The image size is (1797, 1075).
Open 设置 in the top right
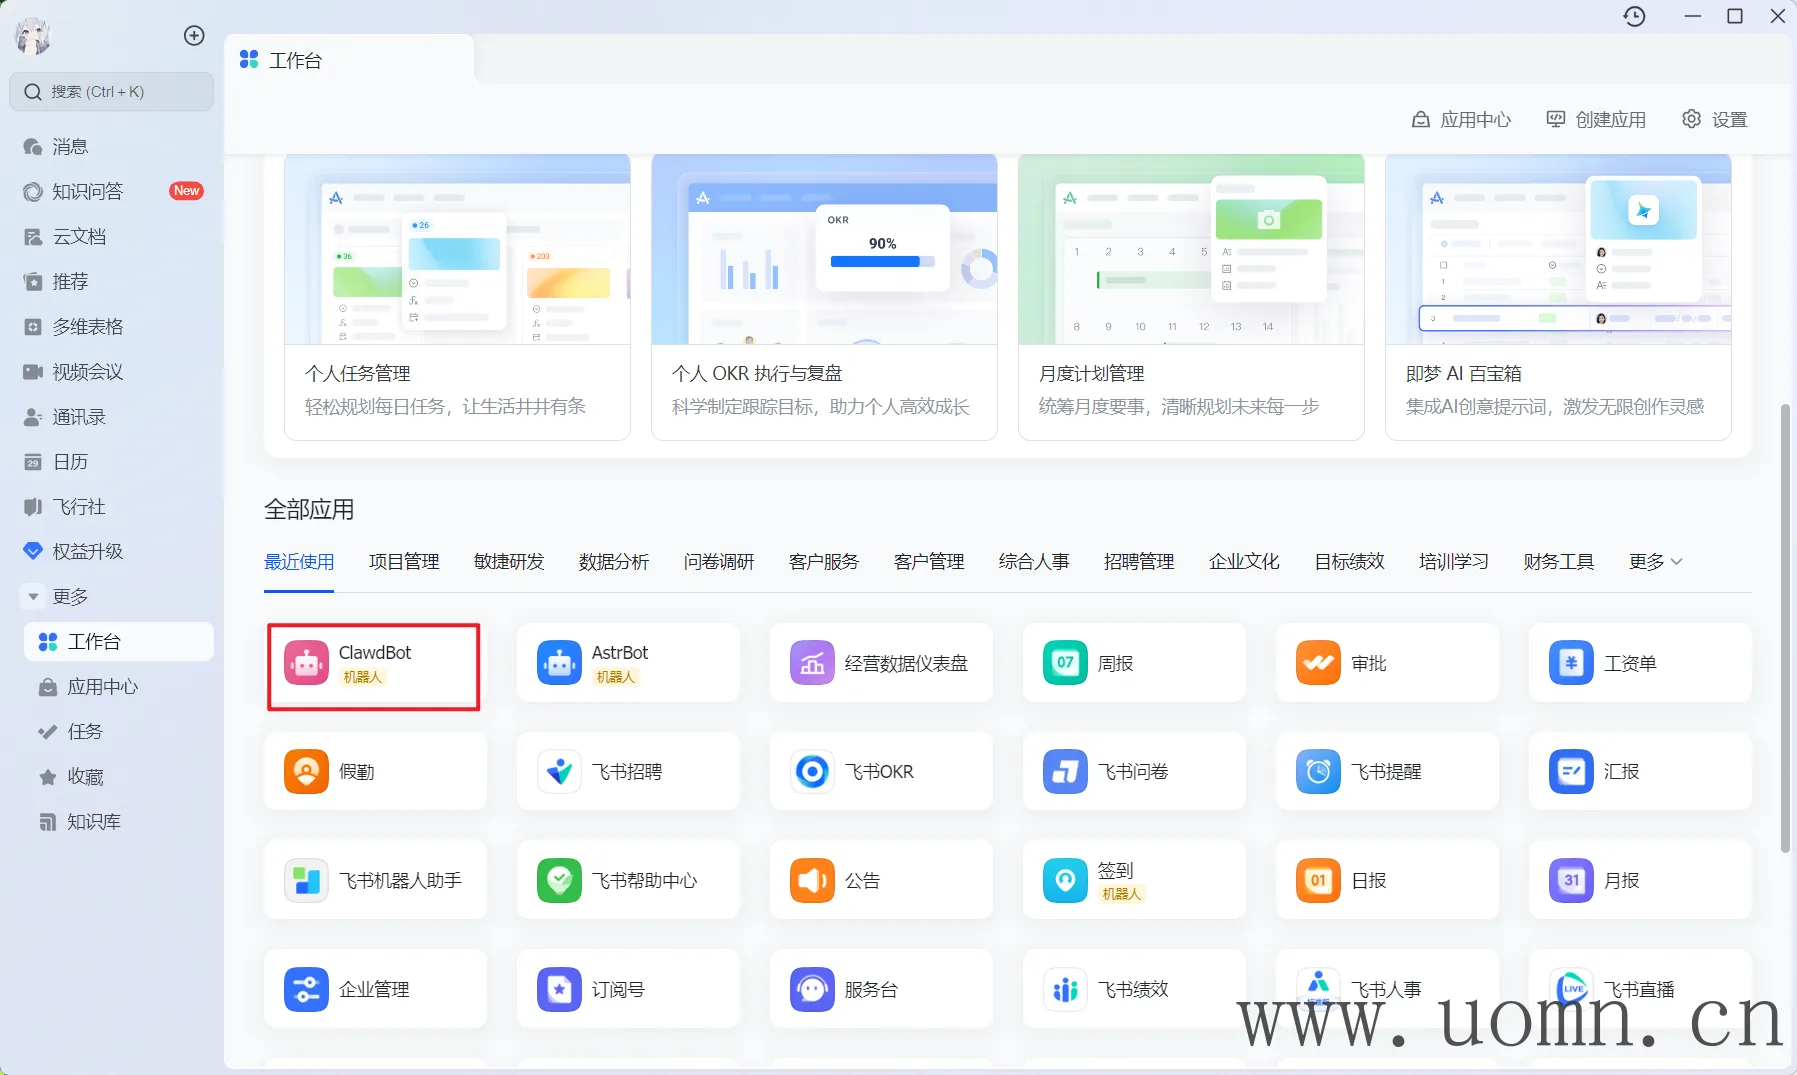click(x=1714, y=120)
